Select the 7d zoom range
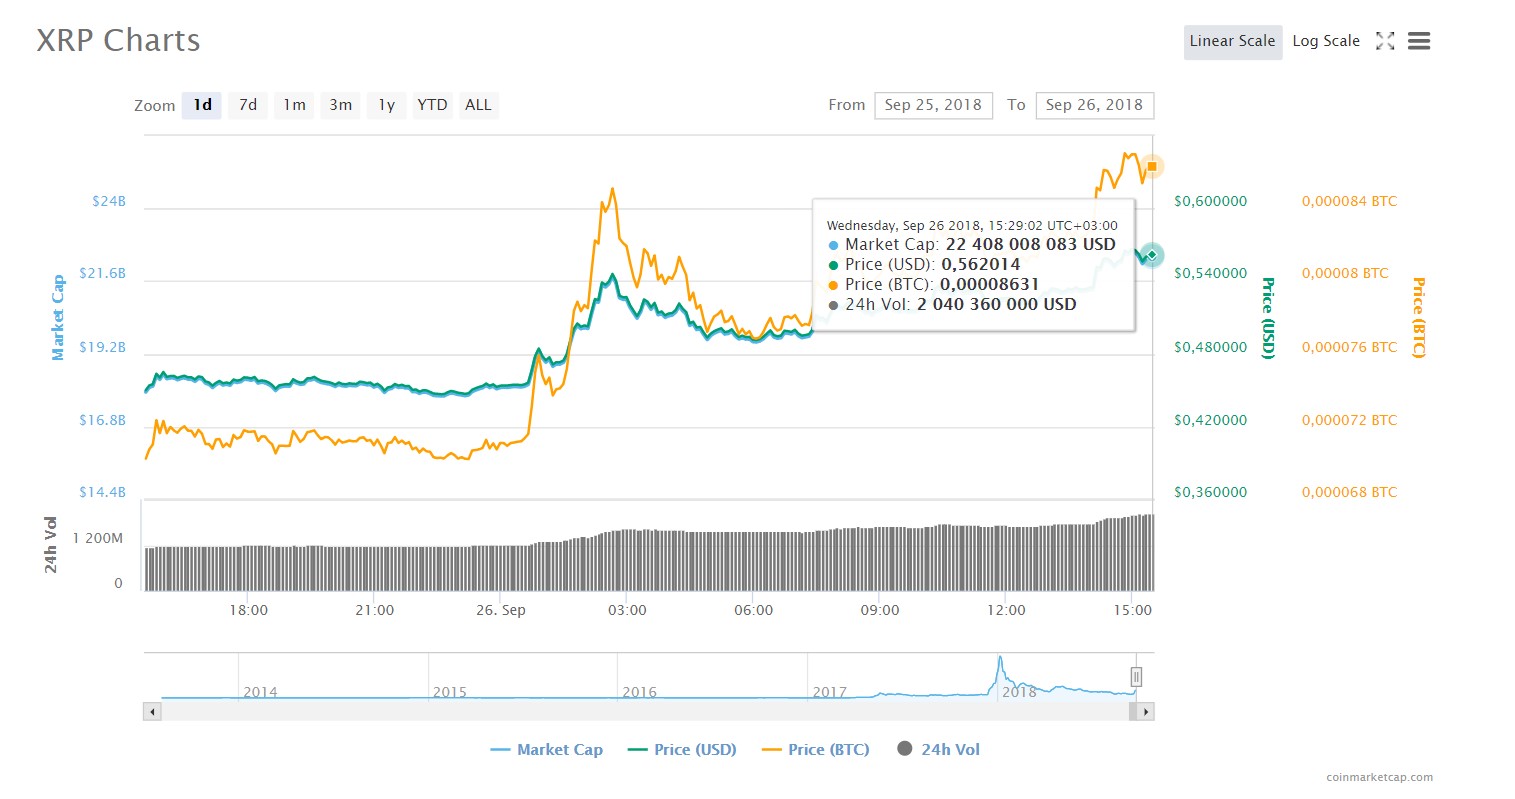Image resolution: width=1515 pixels, height=799 pixels. click(x=248, y=105)
